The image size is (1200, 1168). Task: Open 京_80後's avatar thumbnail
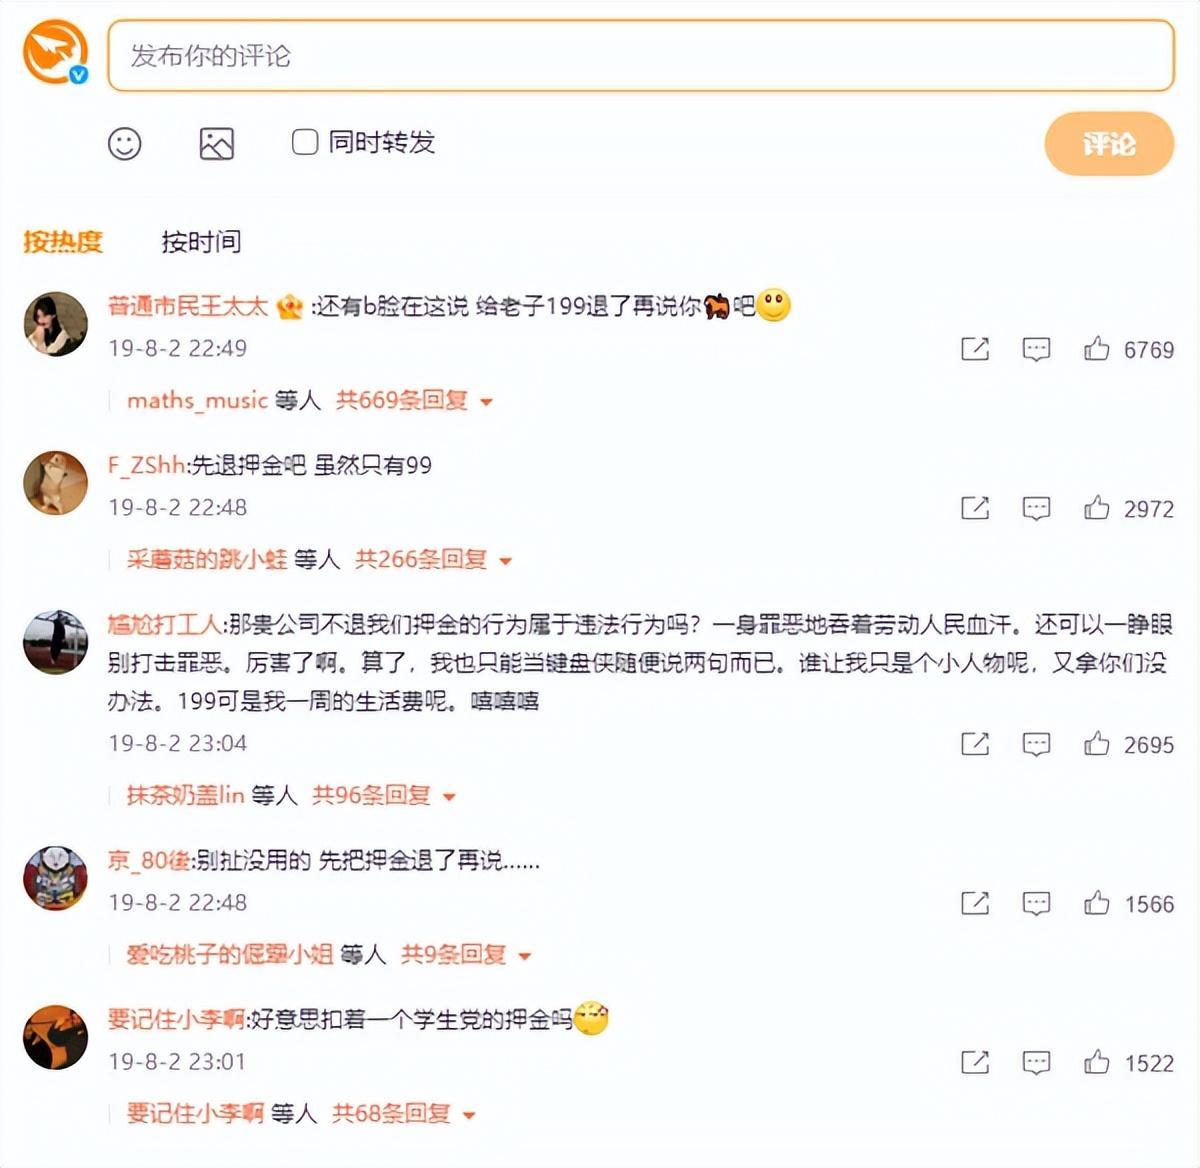click(56, 878)
